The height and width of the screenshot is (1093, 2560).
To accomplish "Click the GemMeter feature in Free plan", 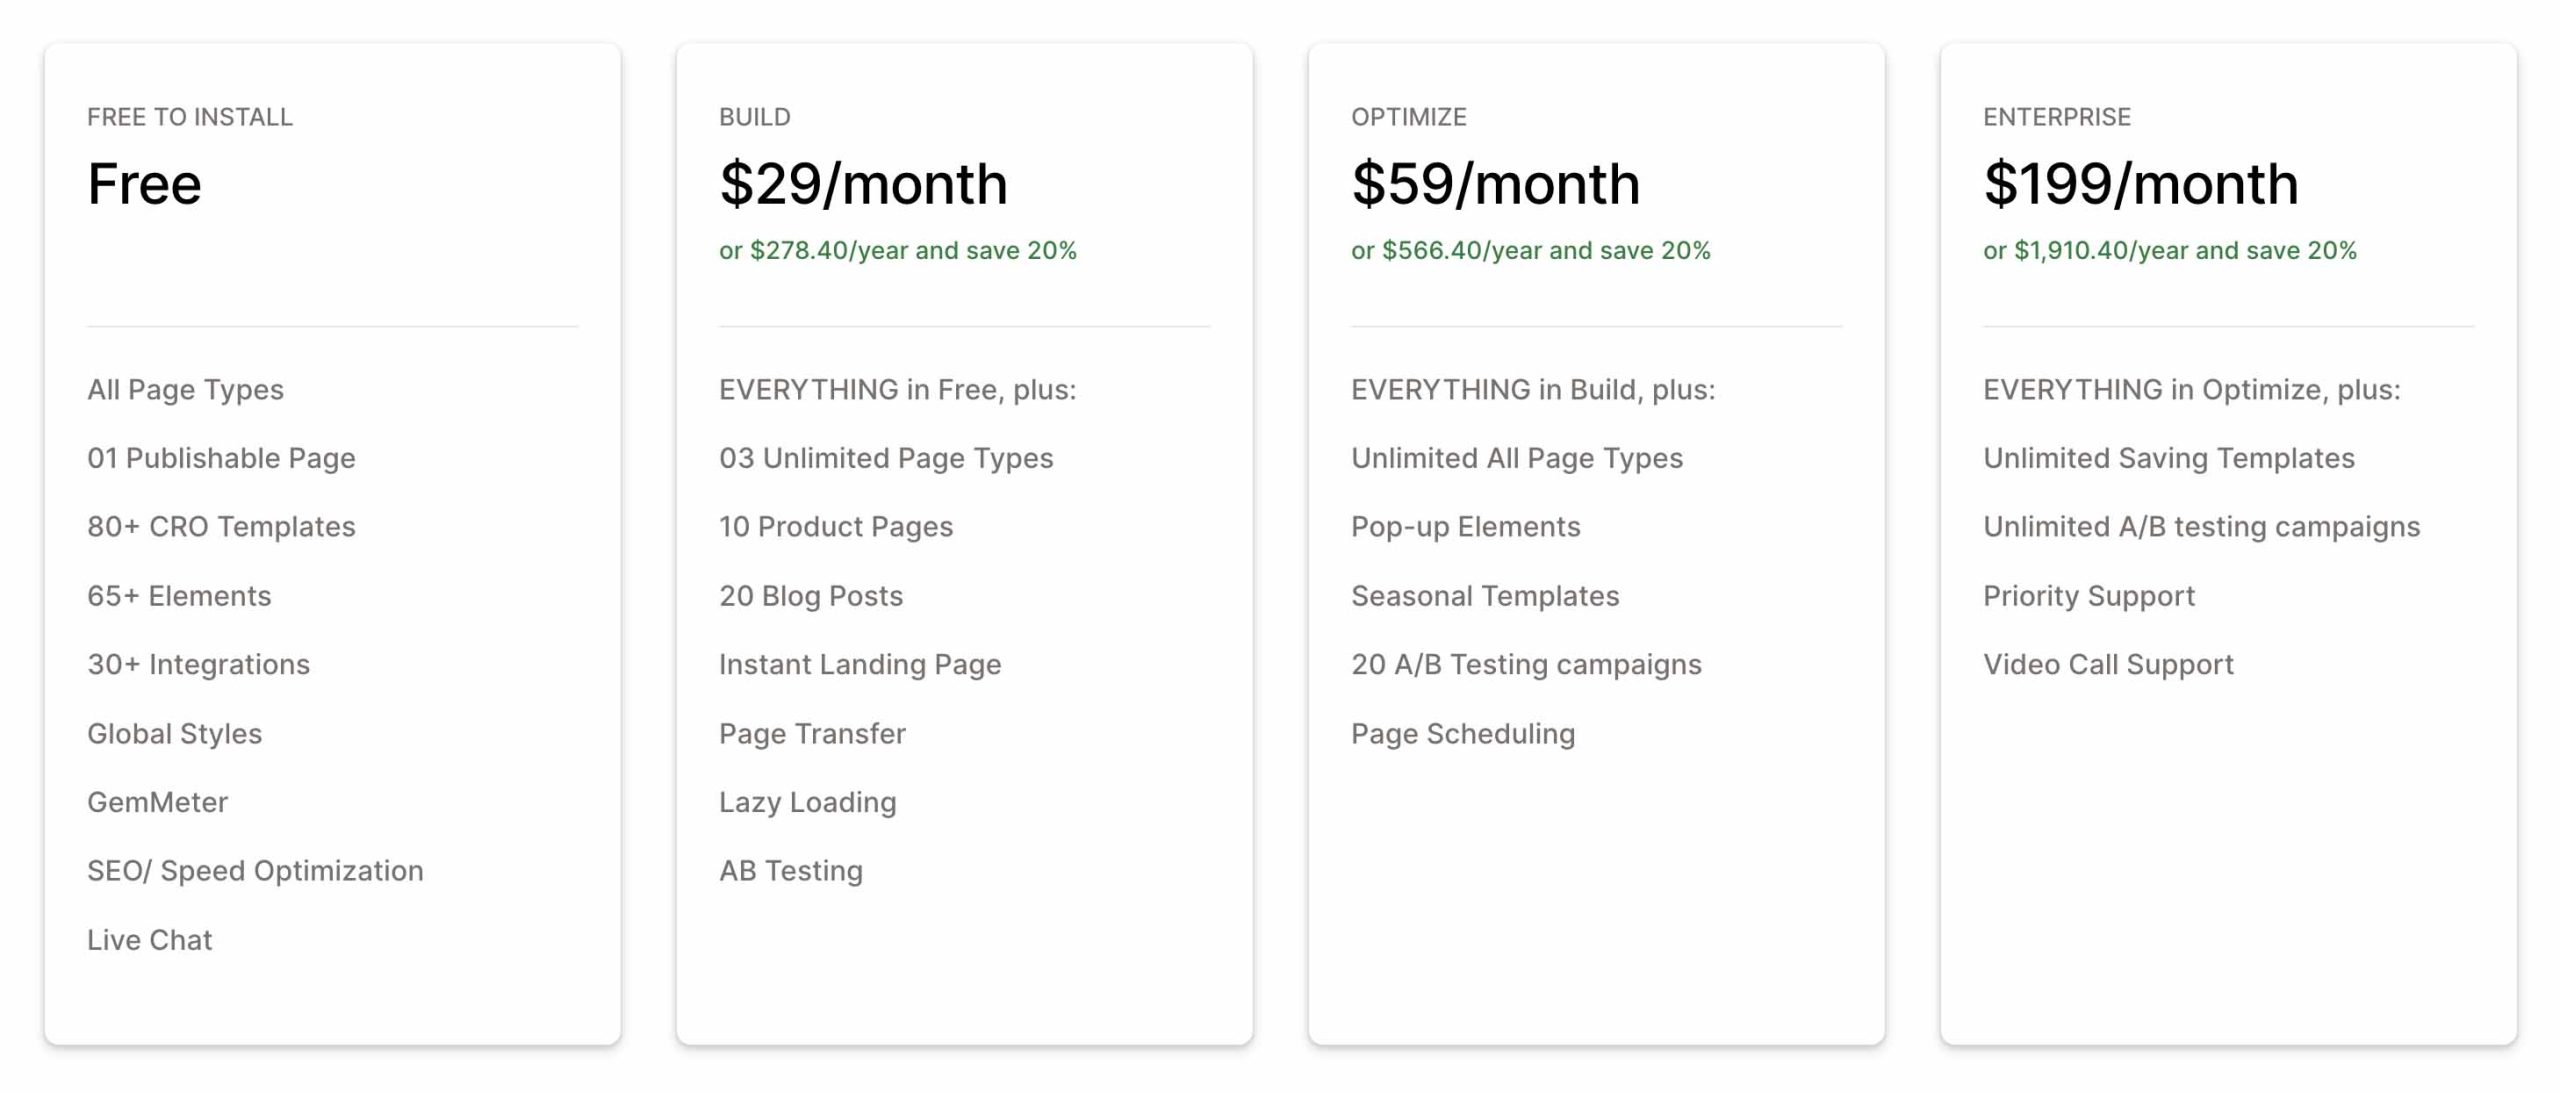I will 157,802.
